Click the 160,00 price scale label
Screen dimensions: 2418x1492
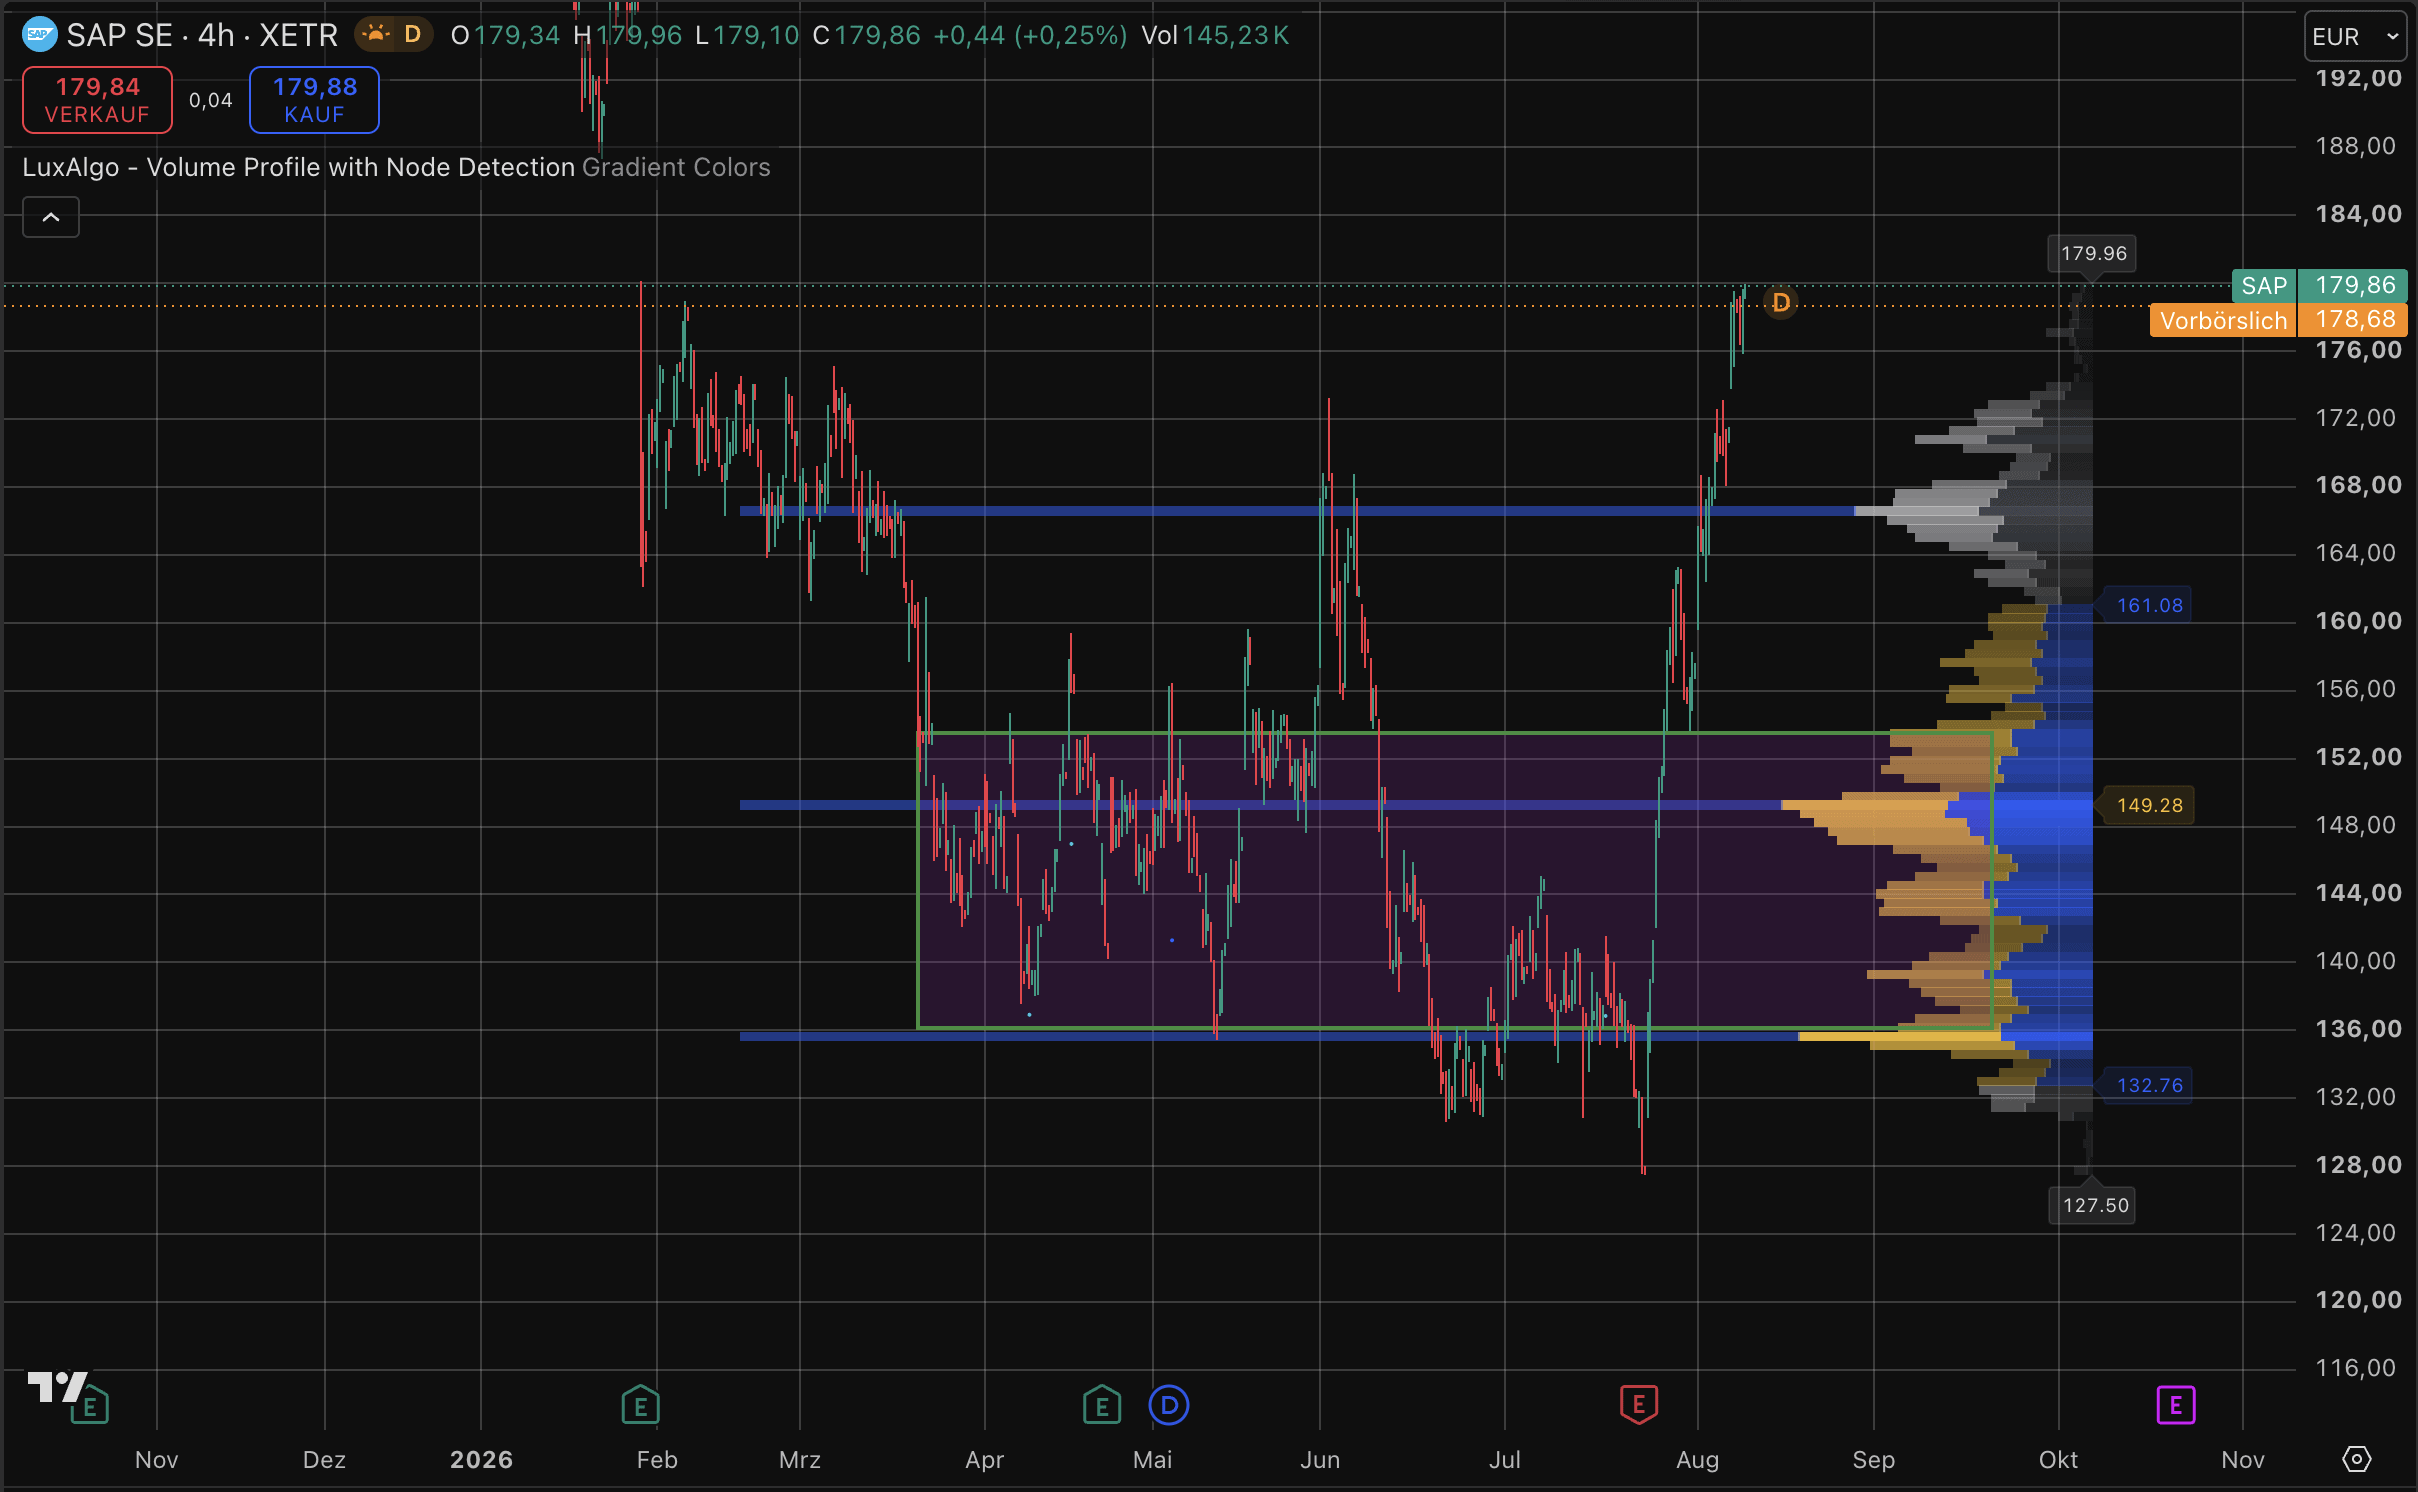(2358, 621)
